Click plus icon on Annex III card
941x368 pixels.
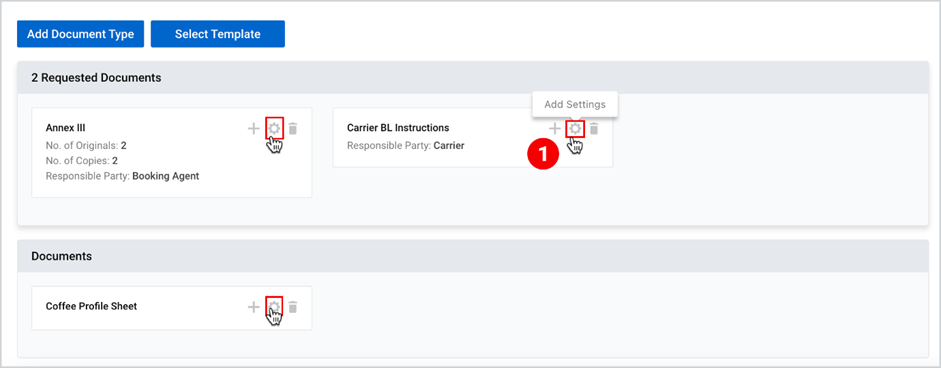[x=254, y=128]
